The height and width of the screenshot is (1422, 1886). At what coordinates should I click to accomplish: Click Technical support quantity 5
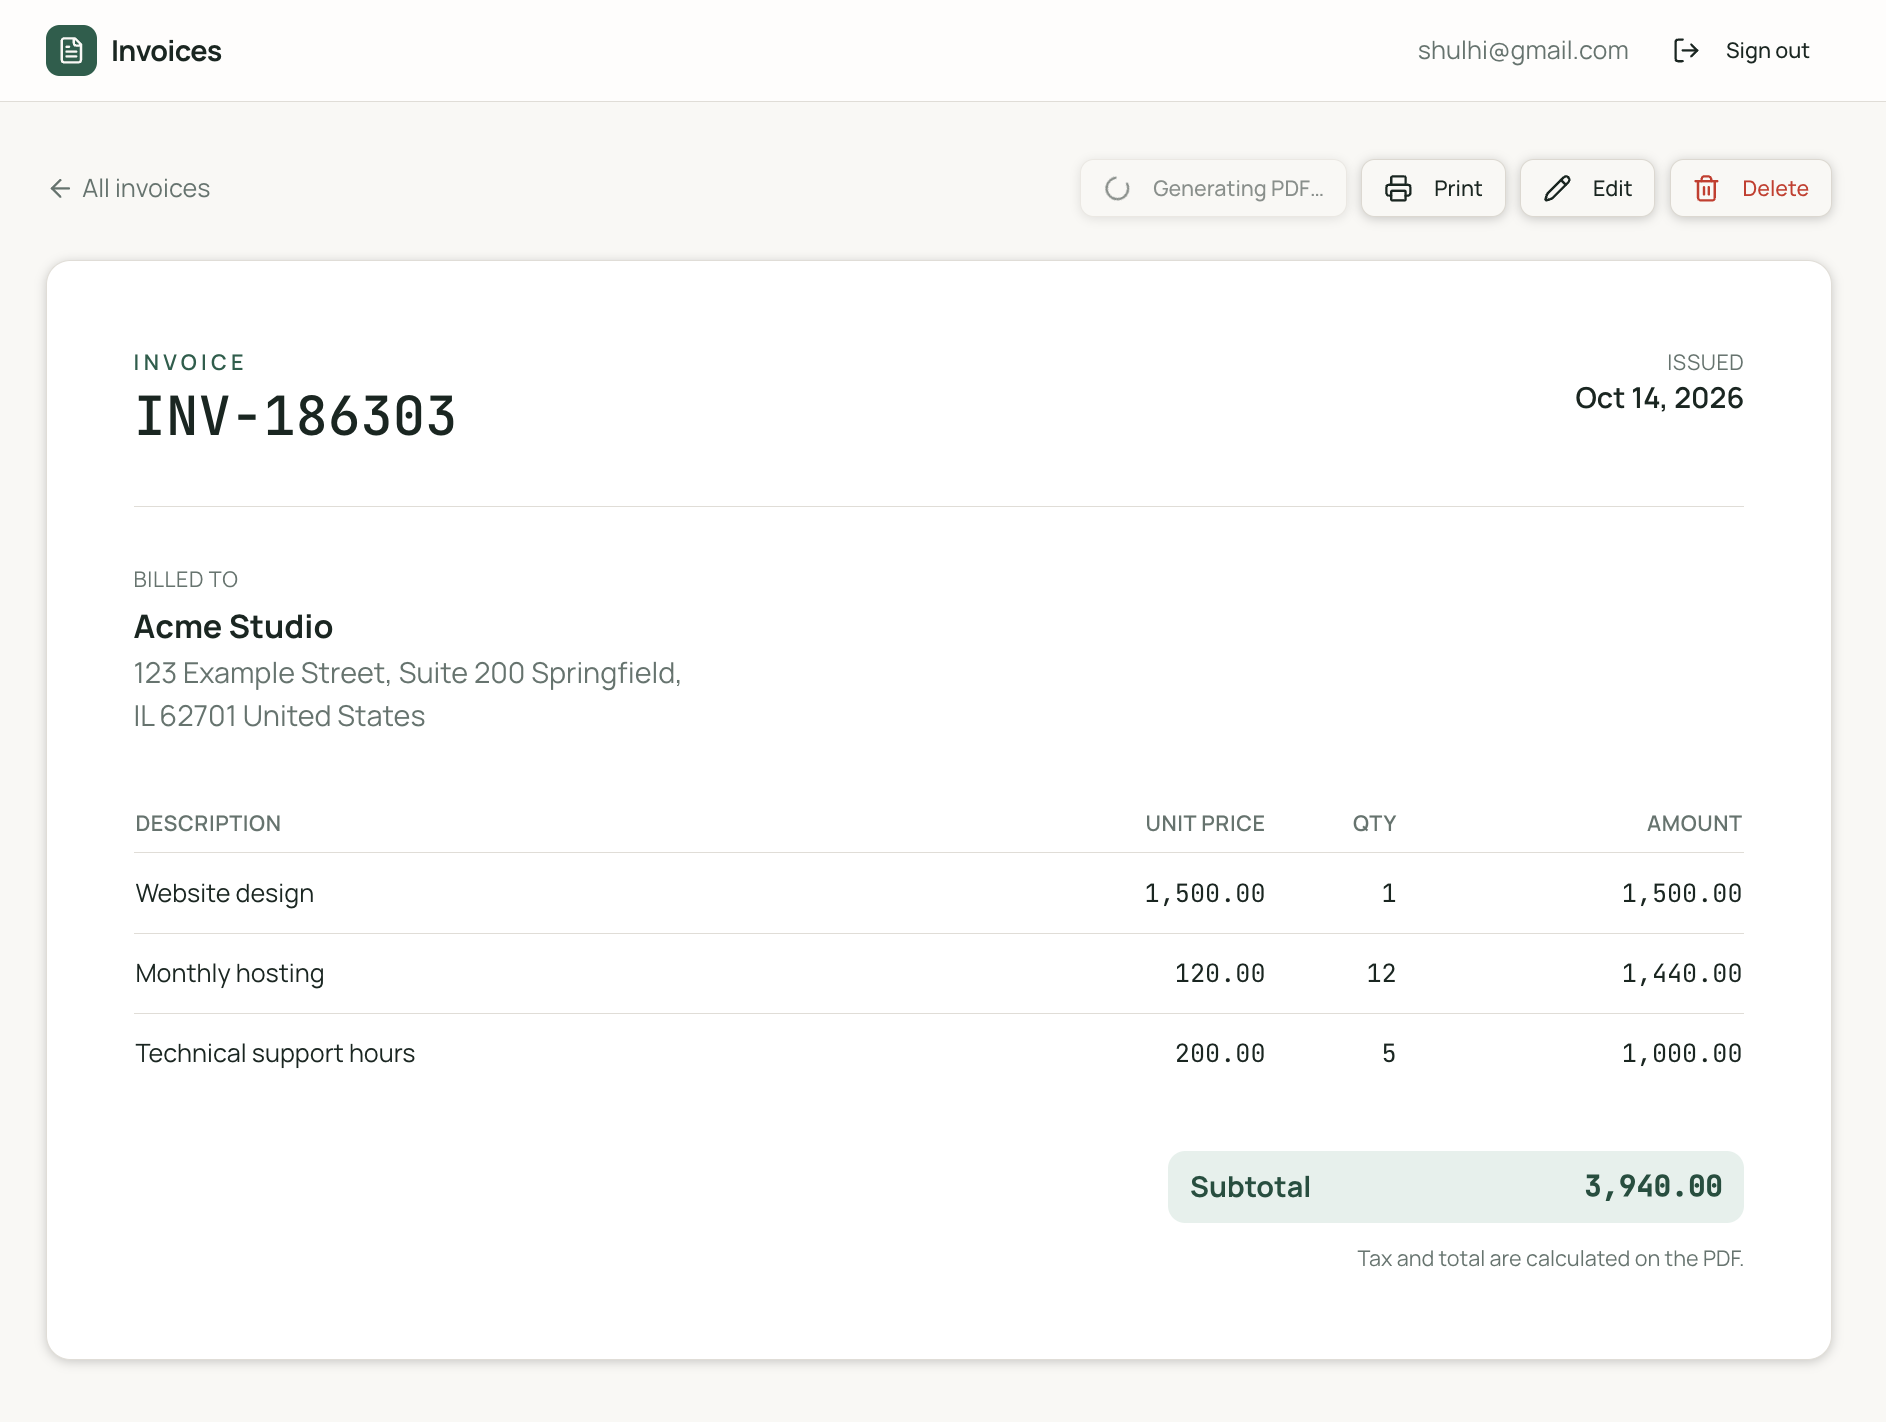click(x=1389, y=1053)
